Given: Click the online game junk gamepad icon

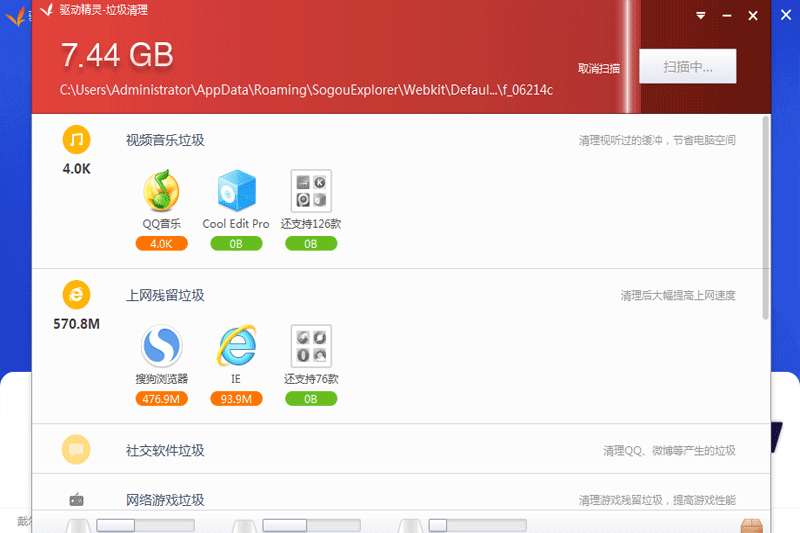Looking at the screenshot, I should (76, 499).
